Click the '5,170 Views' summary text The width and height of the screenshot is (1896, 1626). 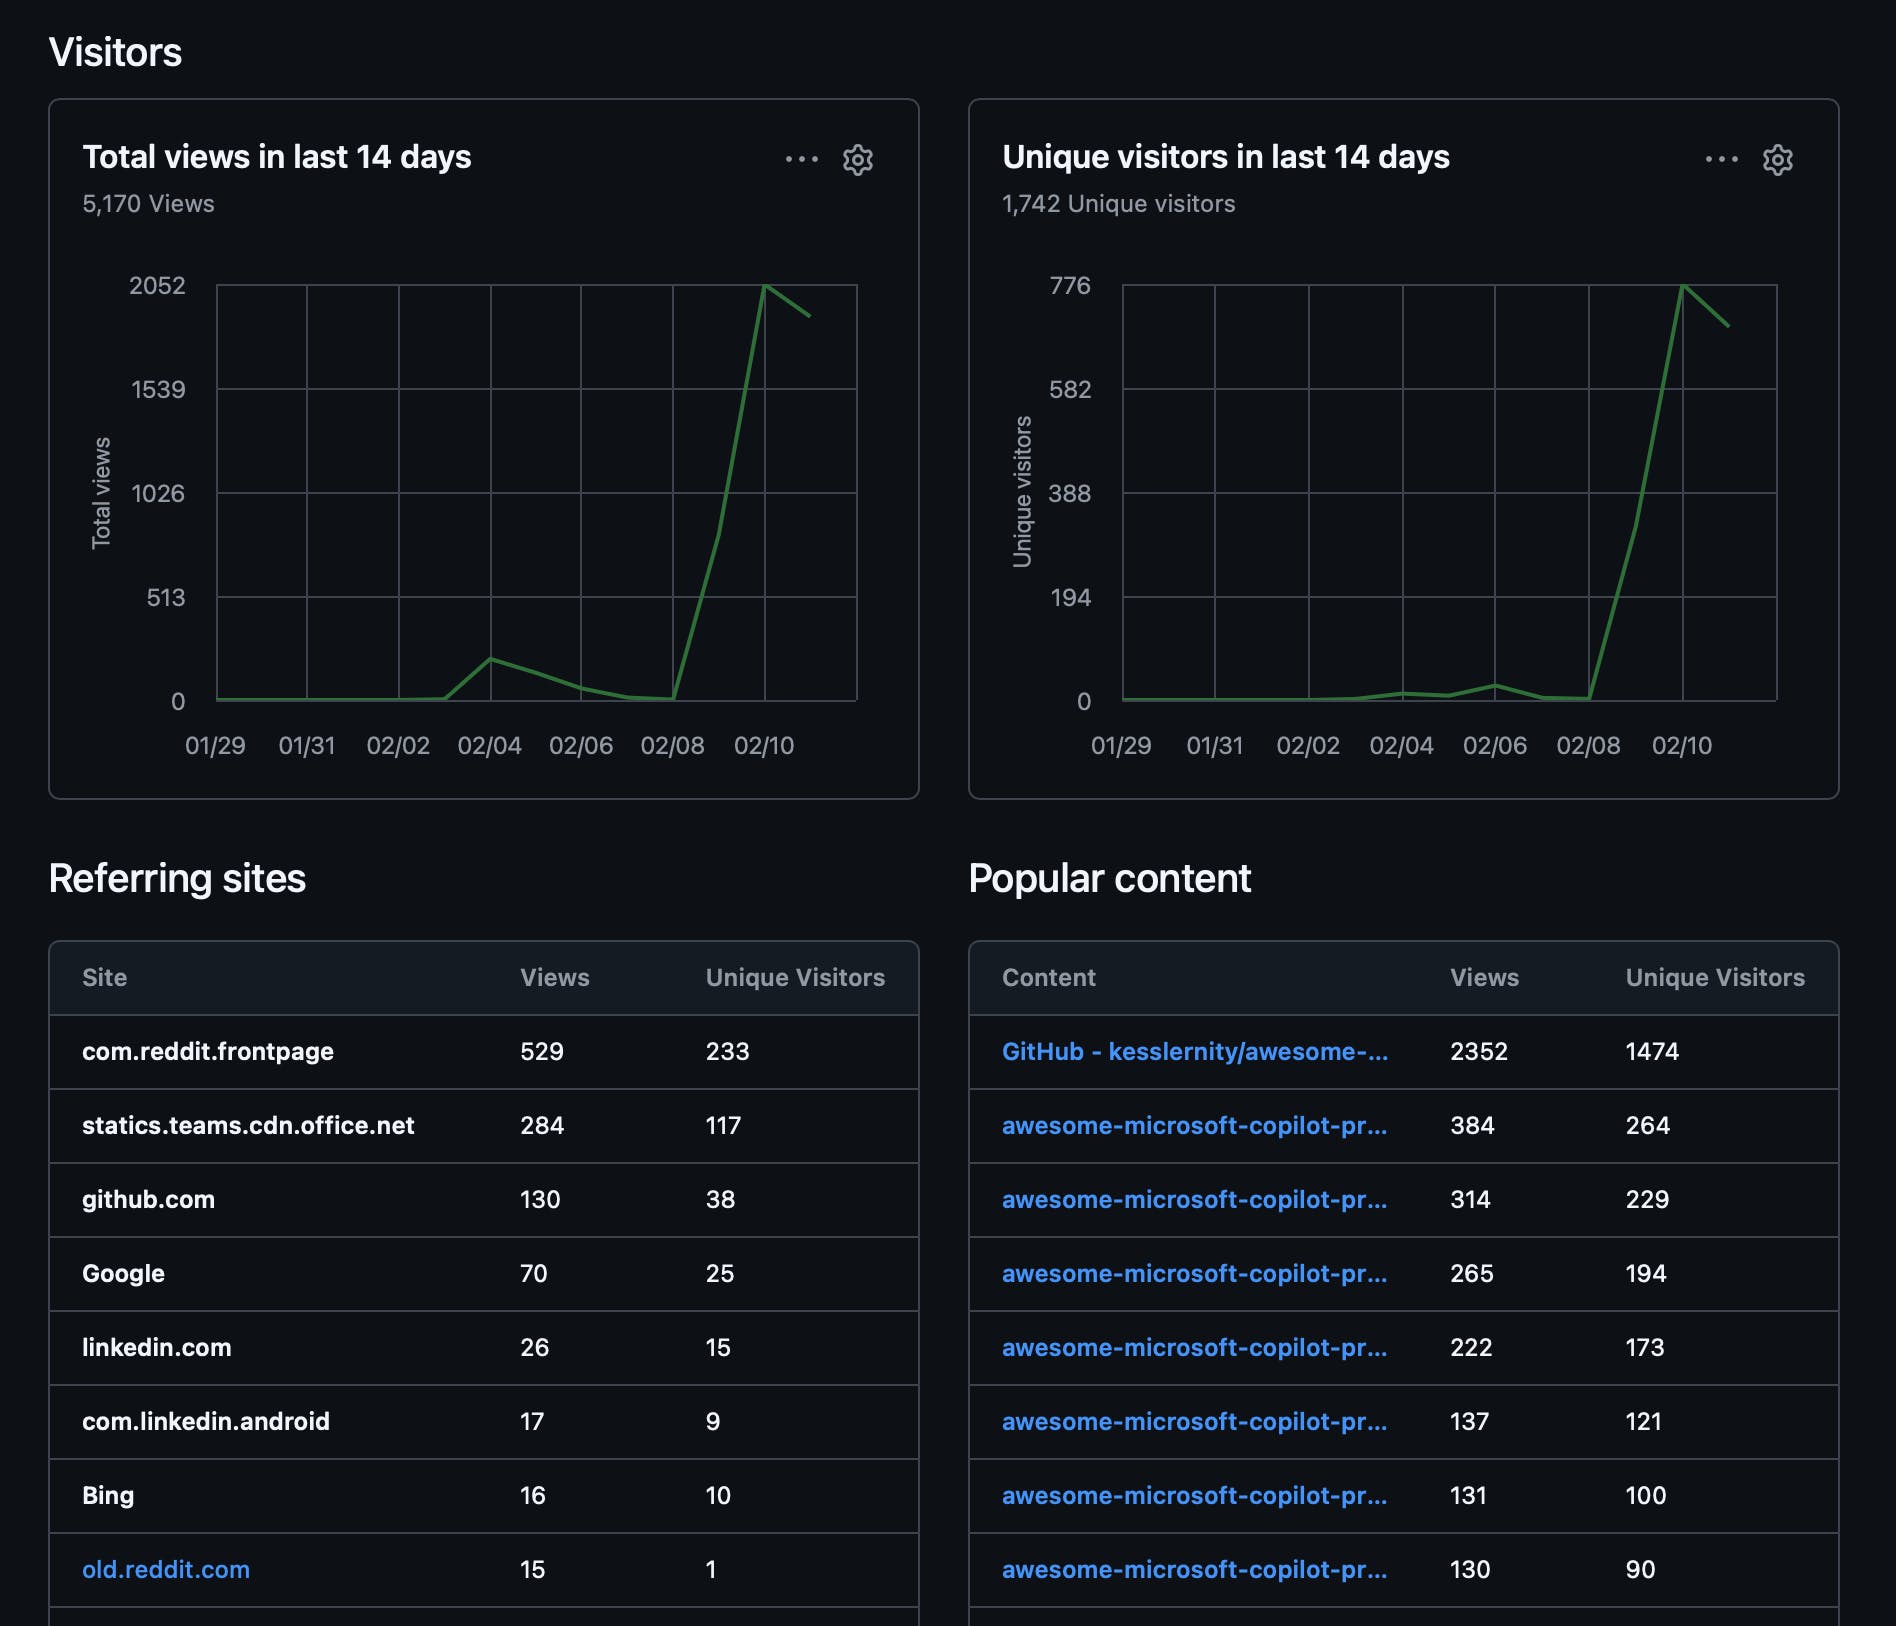(148, 203)
